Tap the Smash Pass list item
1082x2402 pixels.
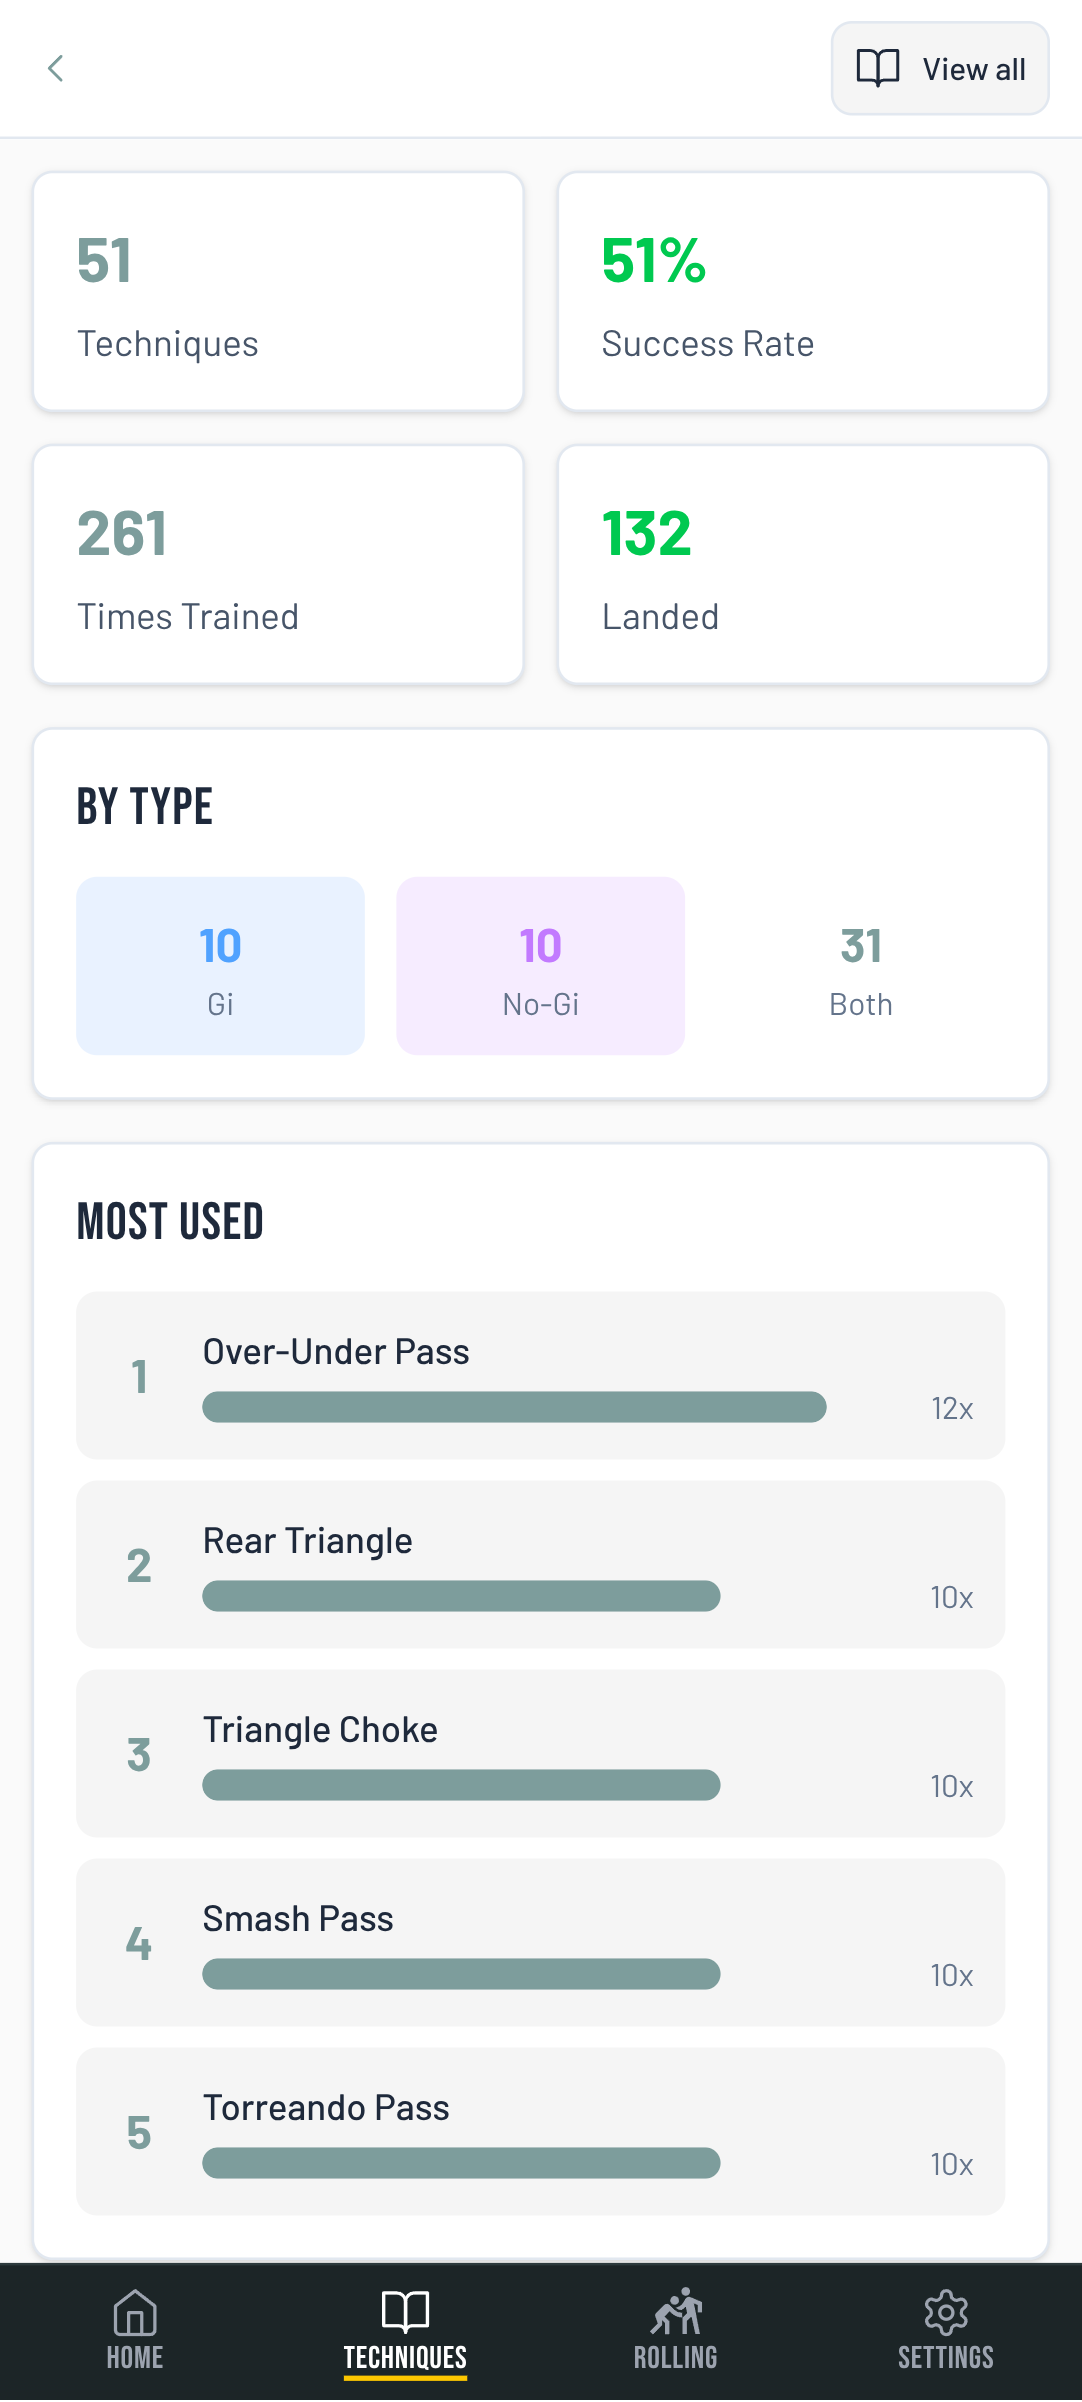pos(540,1941)
